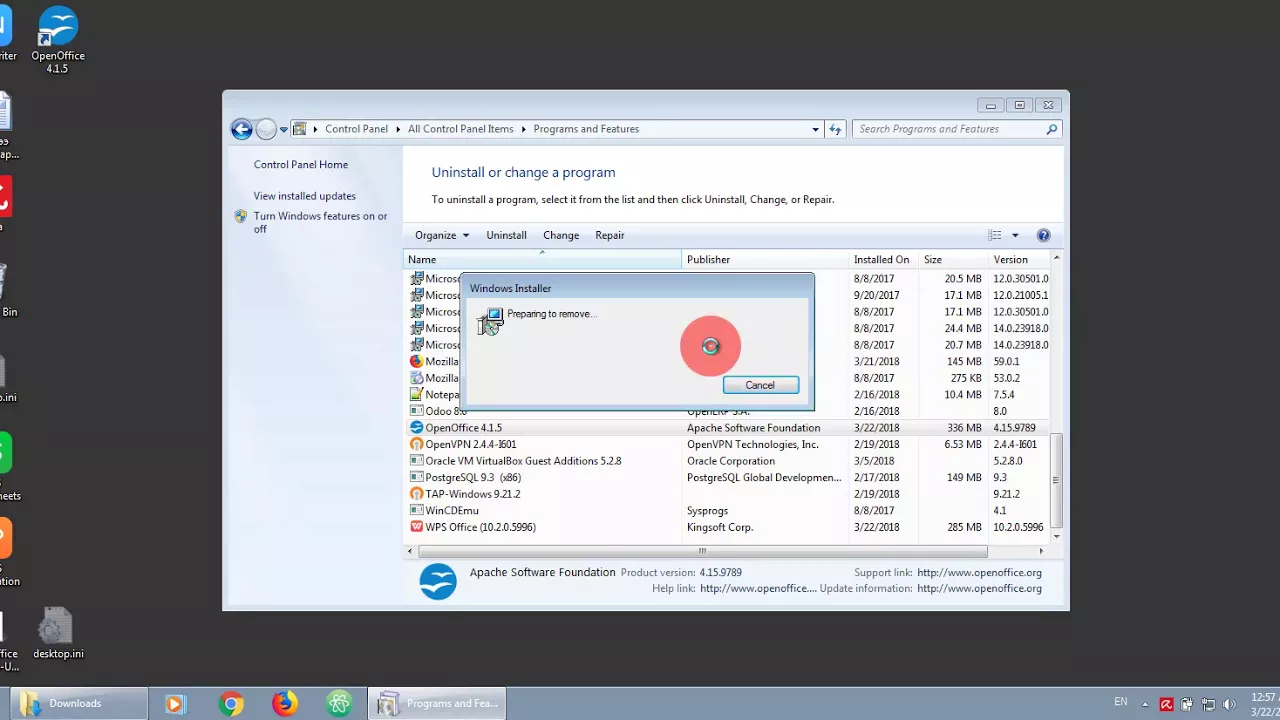The height and width of the screenshot is (720, 1280).
Task: Select the 336 MB size cell
Action: (964, 428)
